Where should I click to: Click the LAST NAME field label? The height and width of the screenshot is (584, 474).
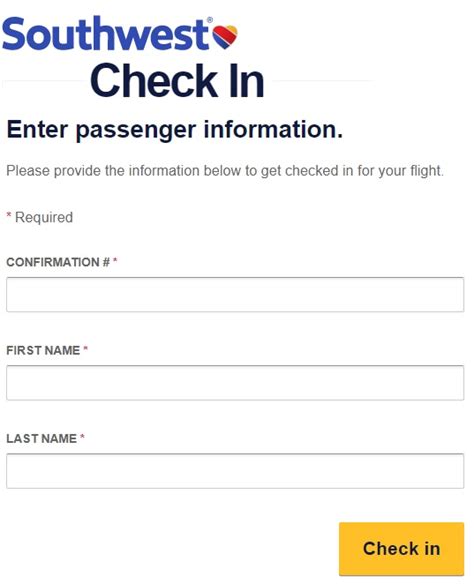(x=41, y=439)
